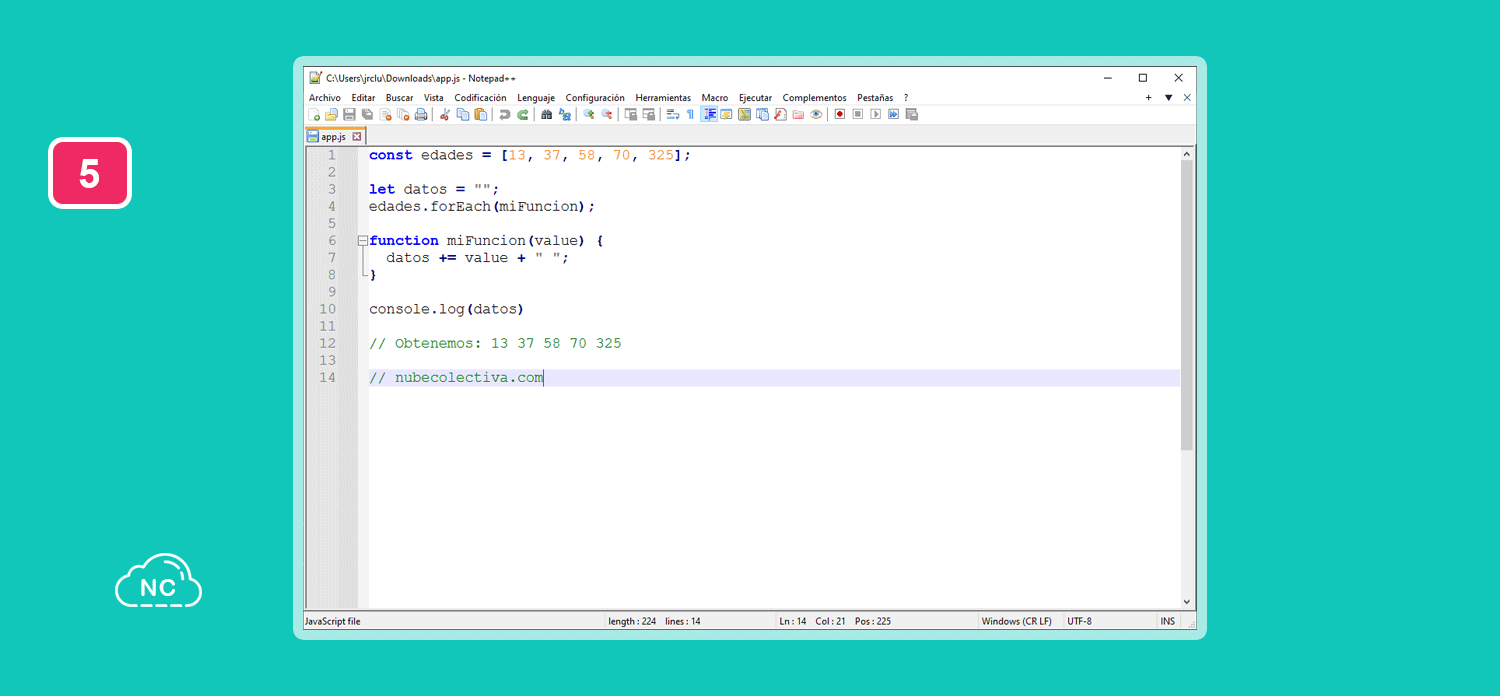Screen dimensions: 1500x696
Task: Open the tab list dropdown triangle
Action: pos(1168,98)
